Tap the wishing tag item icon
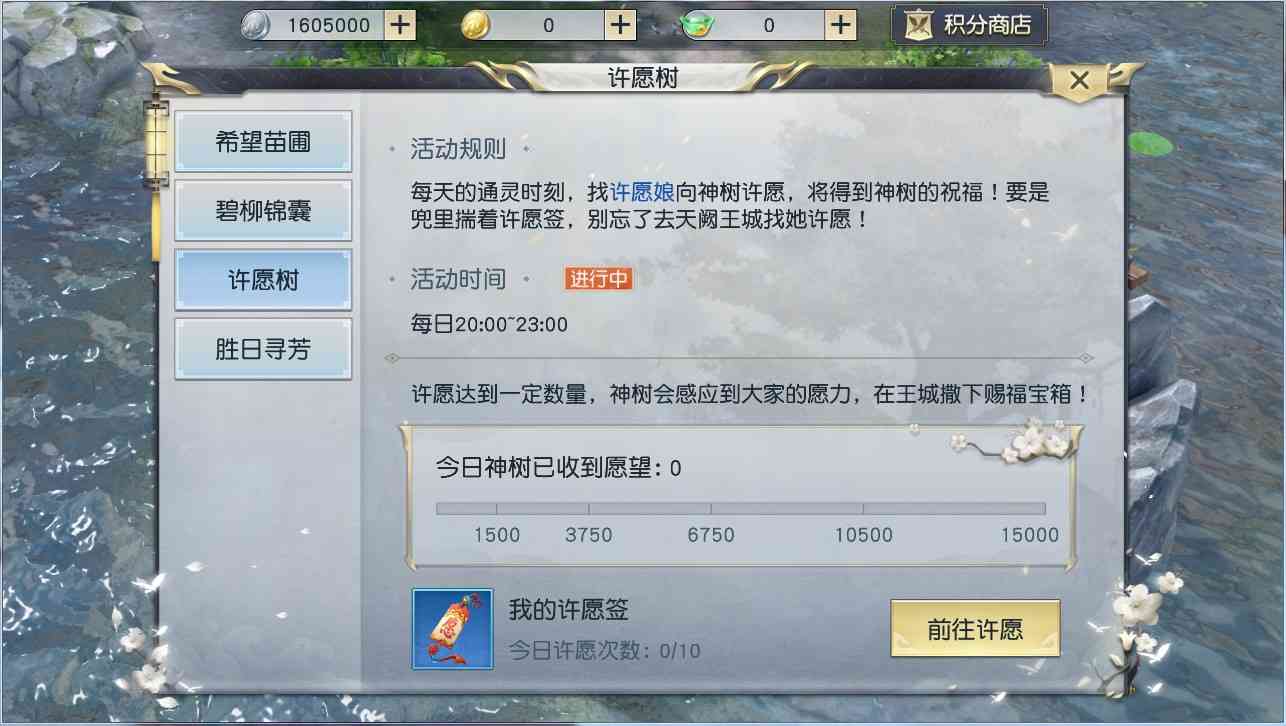The width and height of the screenshot is (1286, 726). tap(453, 629)
